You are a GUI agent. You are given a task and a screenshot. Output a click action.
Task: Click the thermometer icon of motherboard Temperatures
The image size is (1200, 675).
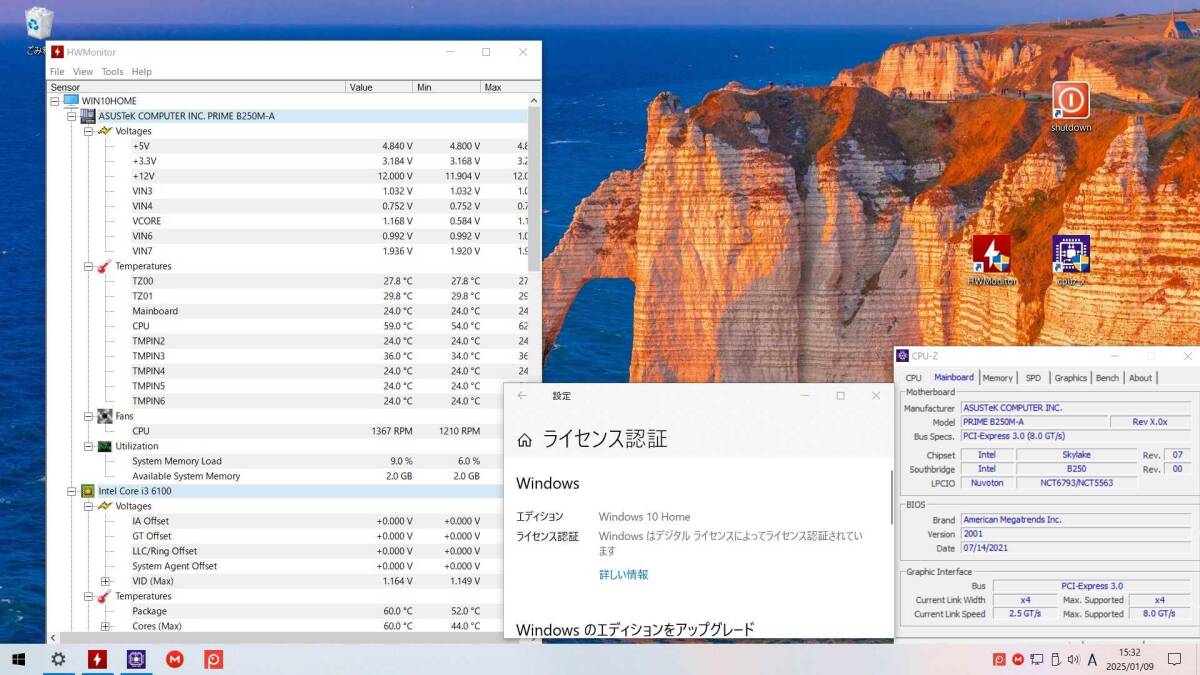click(104, 266)
